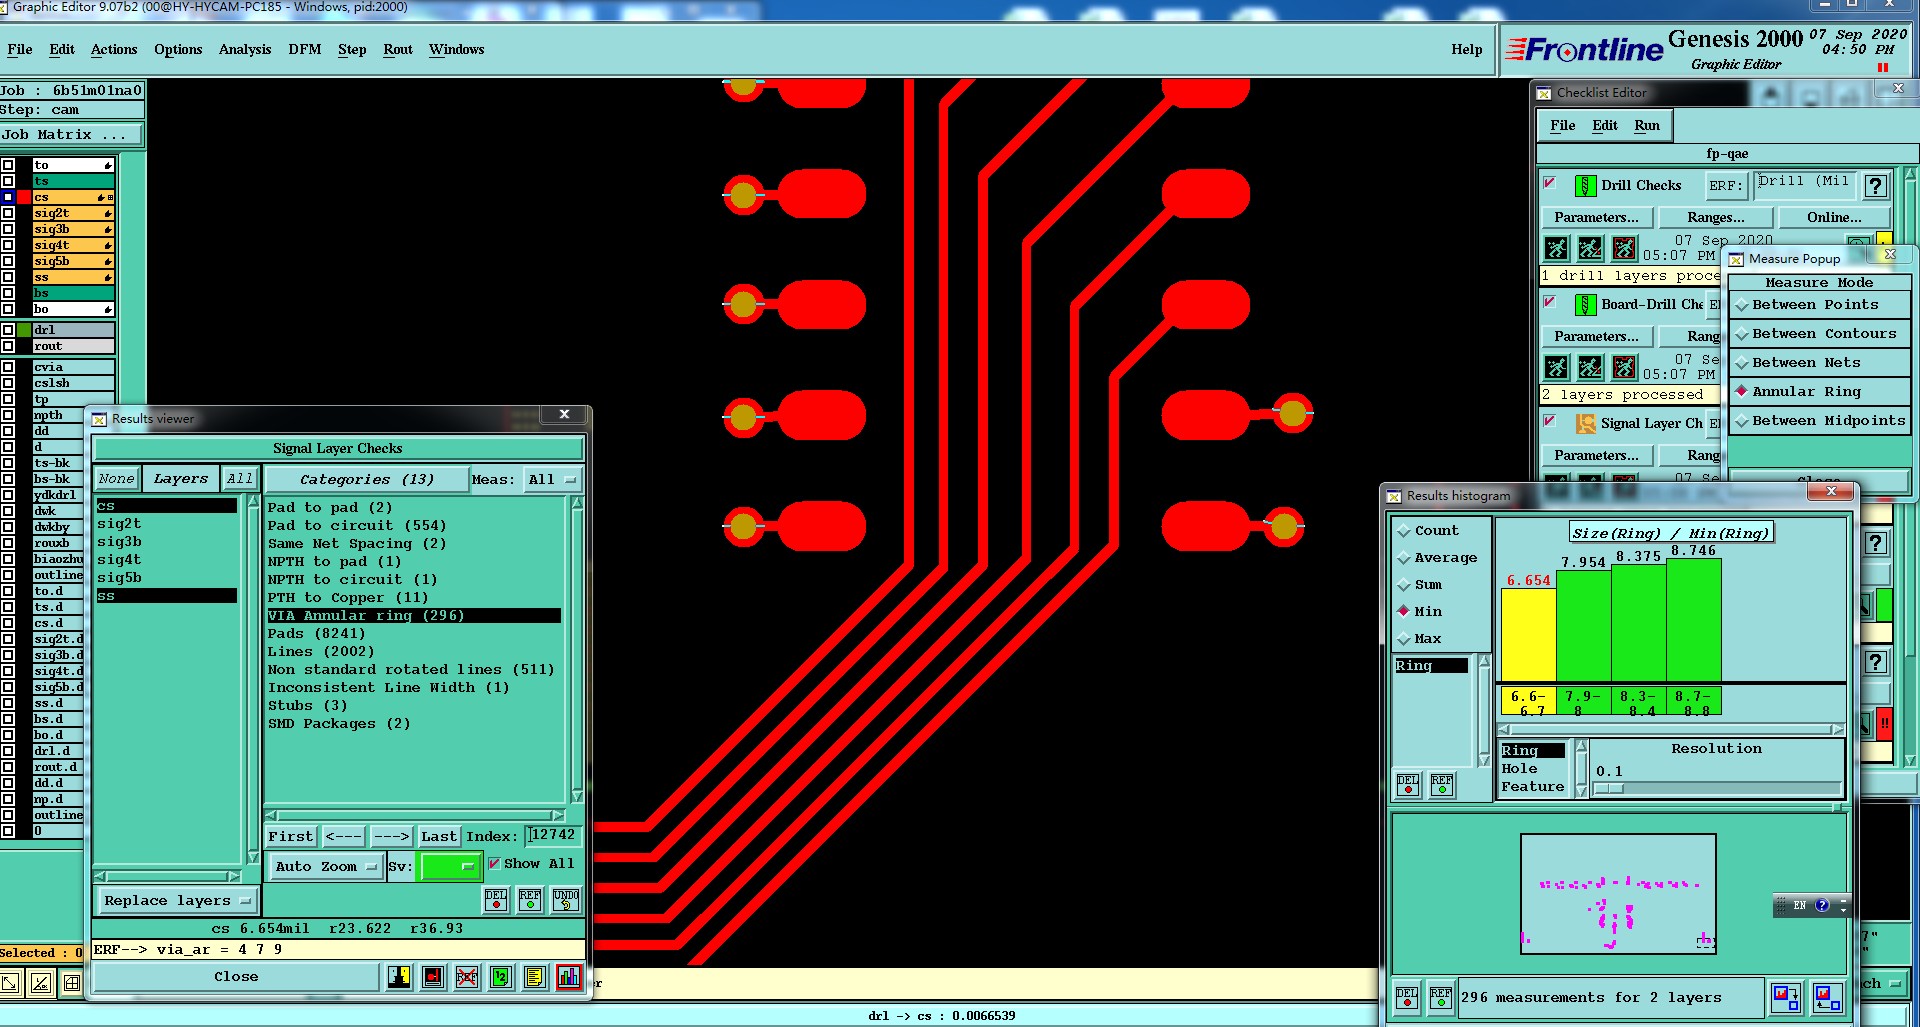Click the crossed-out REF icon in Results viewer
This screenshot has height=1027, width=1920.
(467, 977)
